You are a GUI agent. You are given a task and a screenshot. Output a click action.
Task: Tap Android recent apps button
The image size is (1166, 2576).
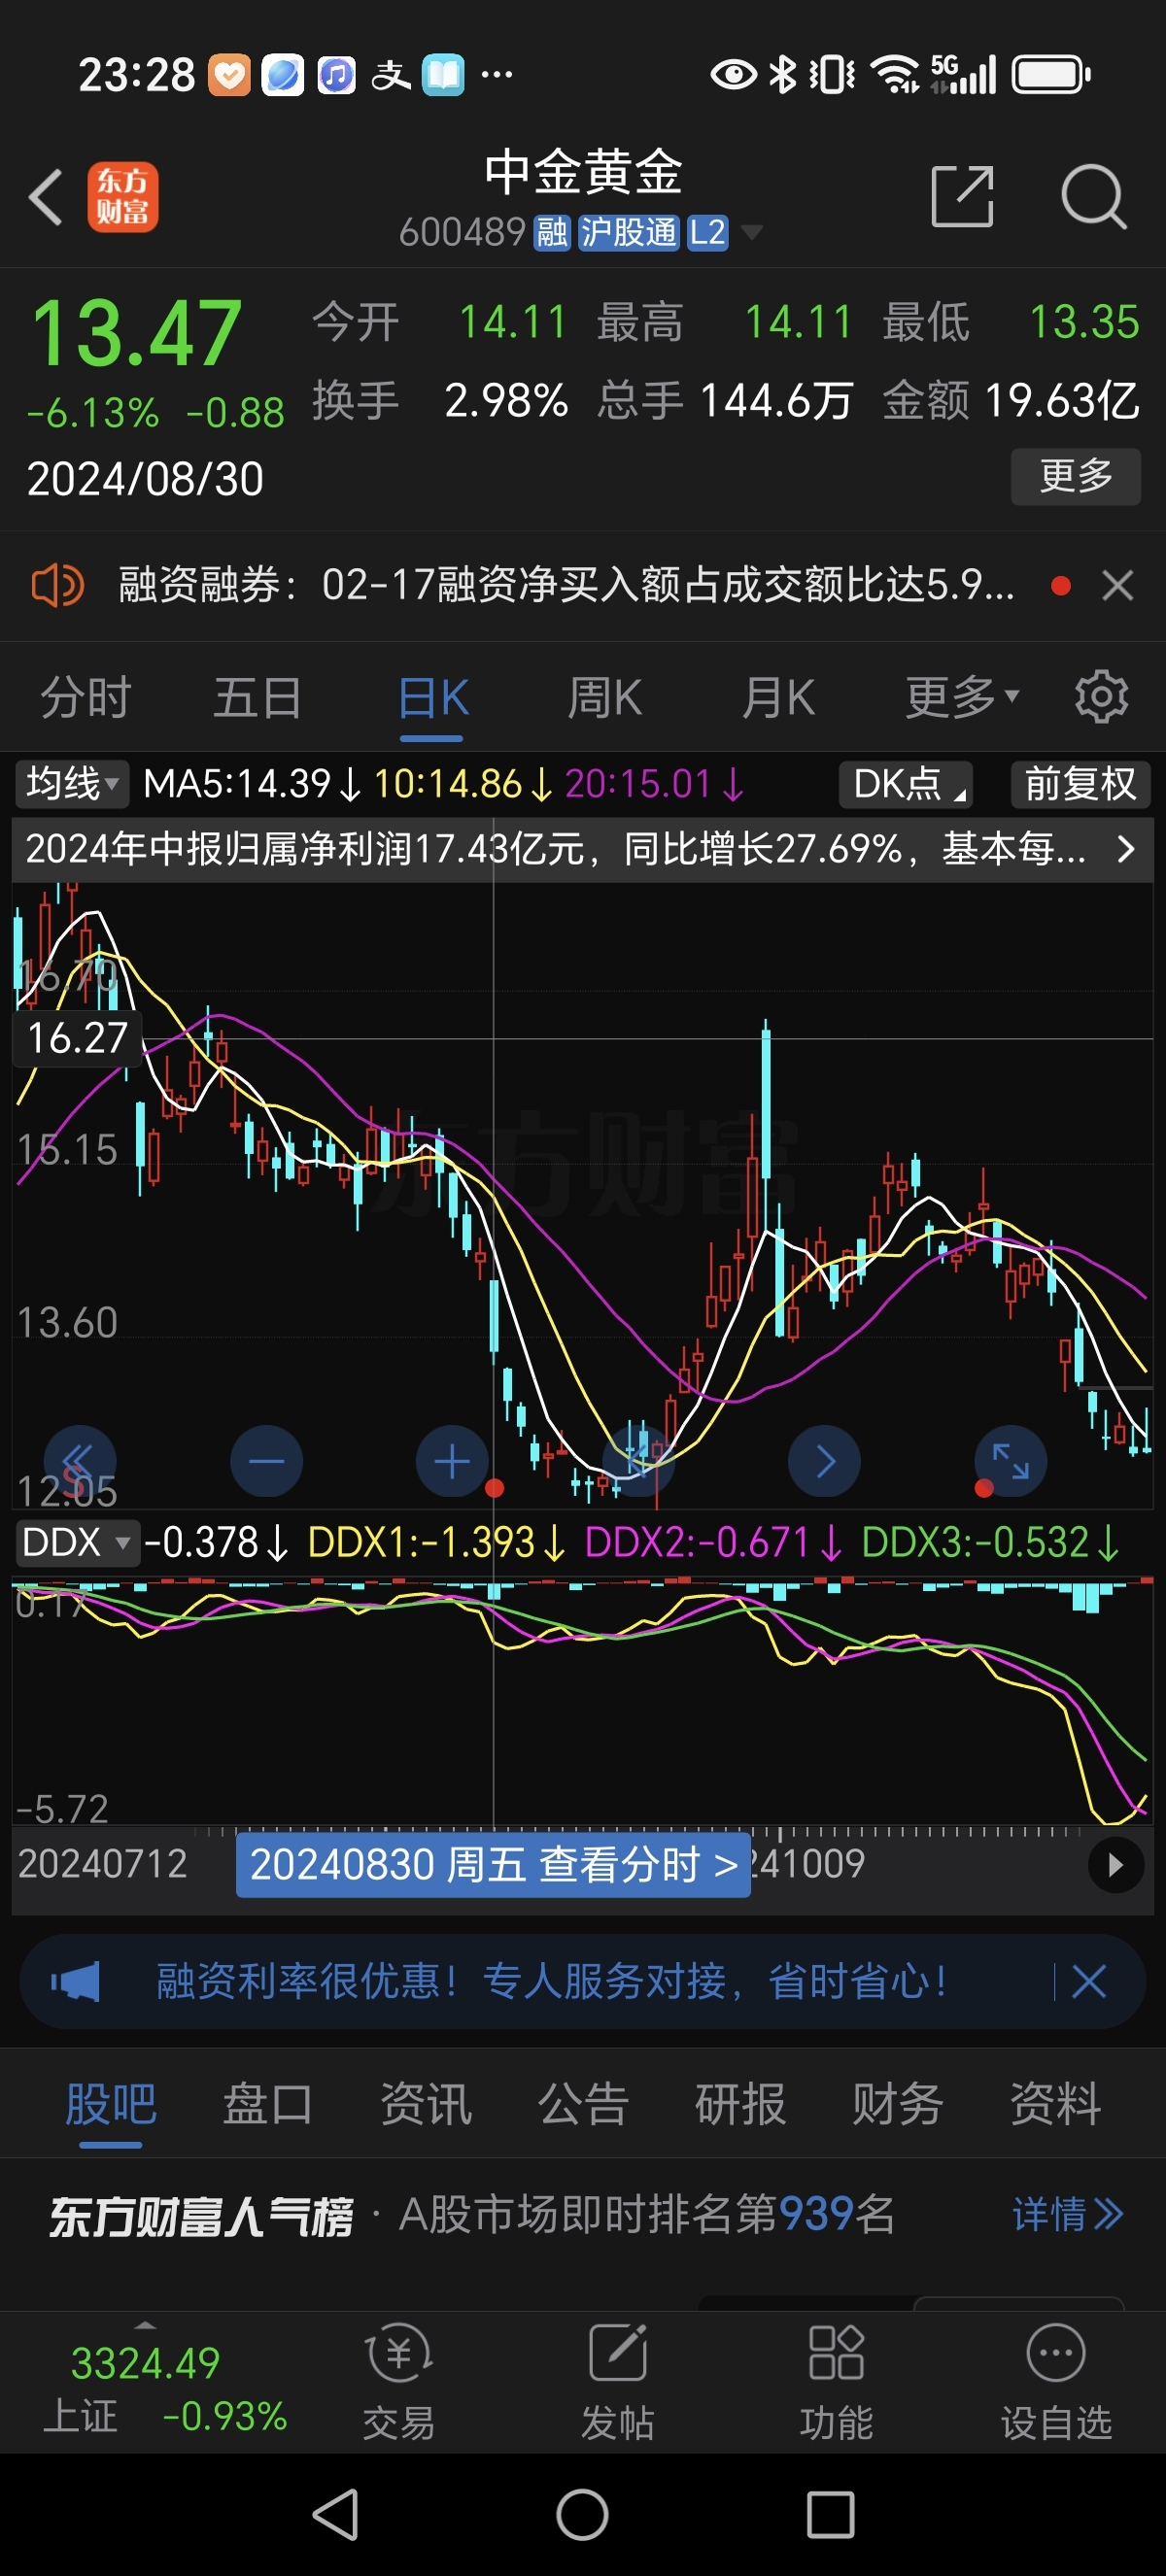click(x=830, y=2515)
